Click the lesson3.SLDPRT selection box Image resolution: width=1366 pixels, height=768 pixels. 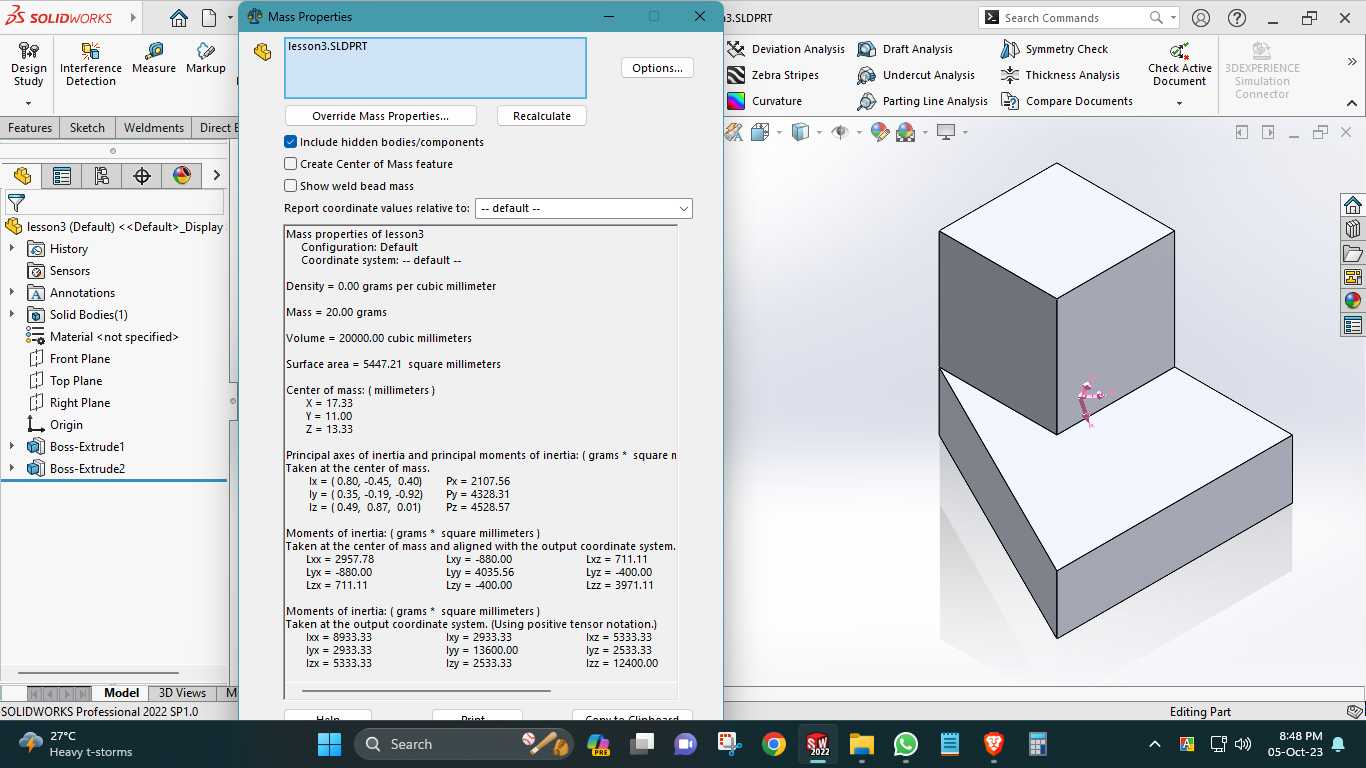click(436, 68)
